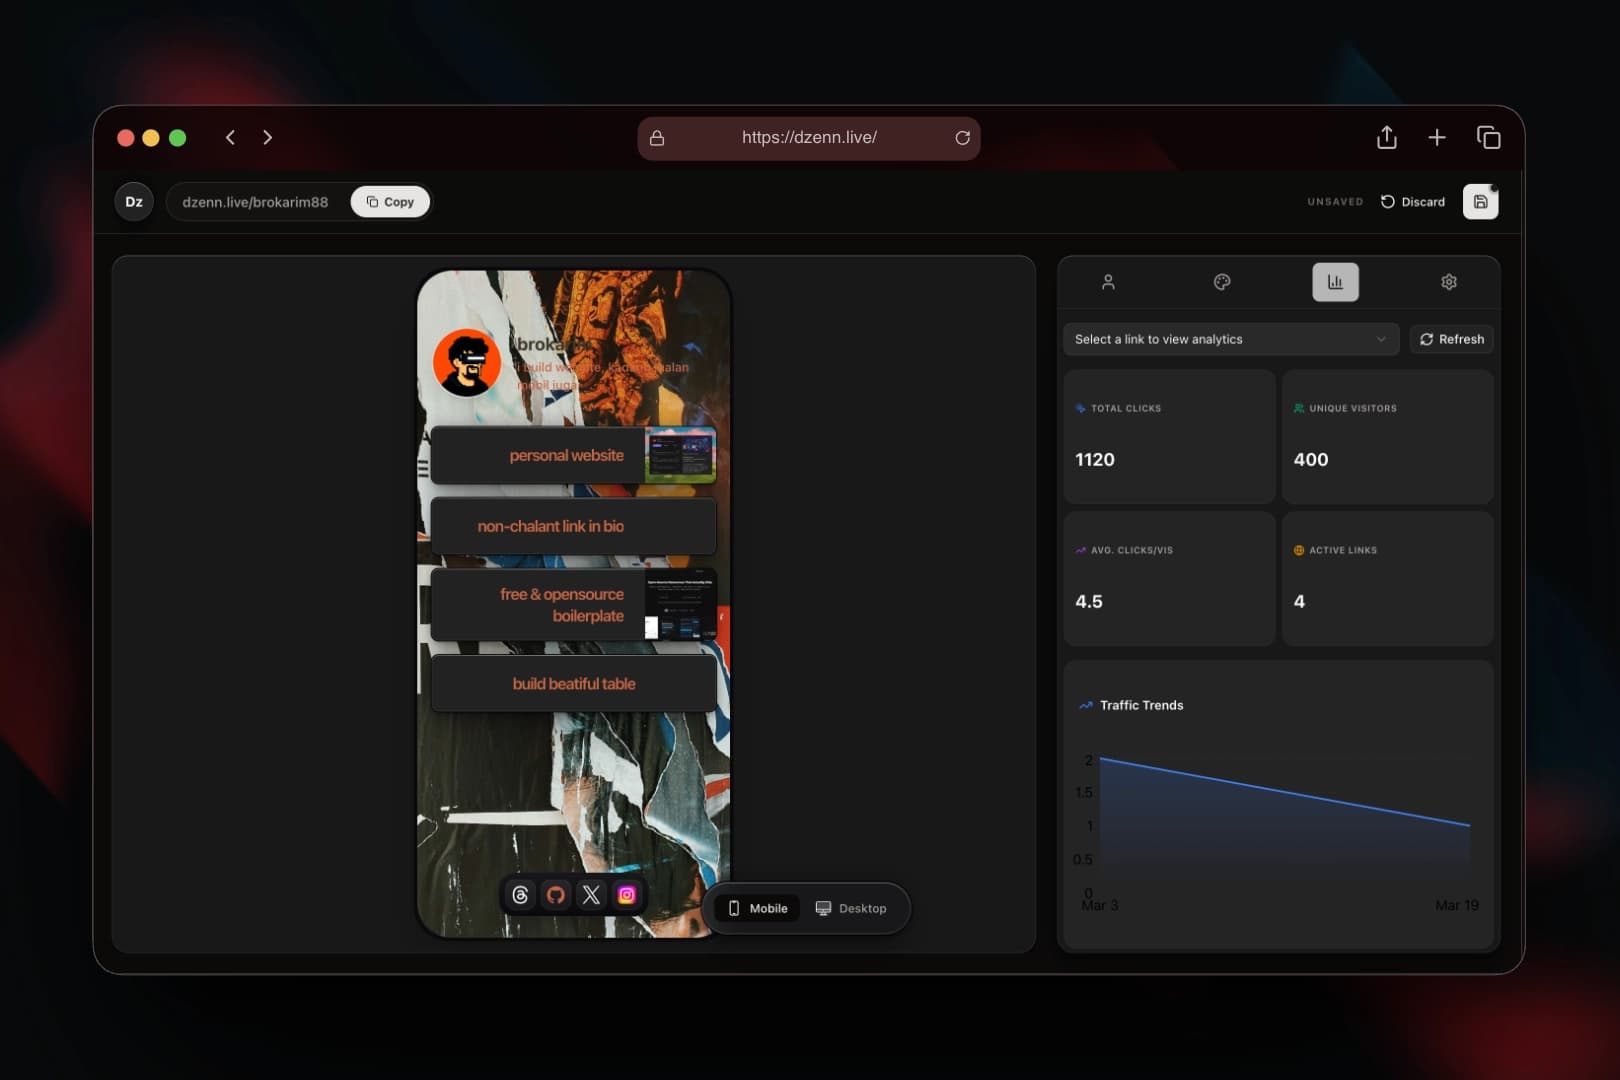1620x1080 pixels.
Task: Click the Mar 19 chart axis label
Action: (x=1457, y=905)
